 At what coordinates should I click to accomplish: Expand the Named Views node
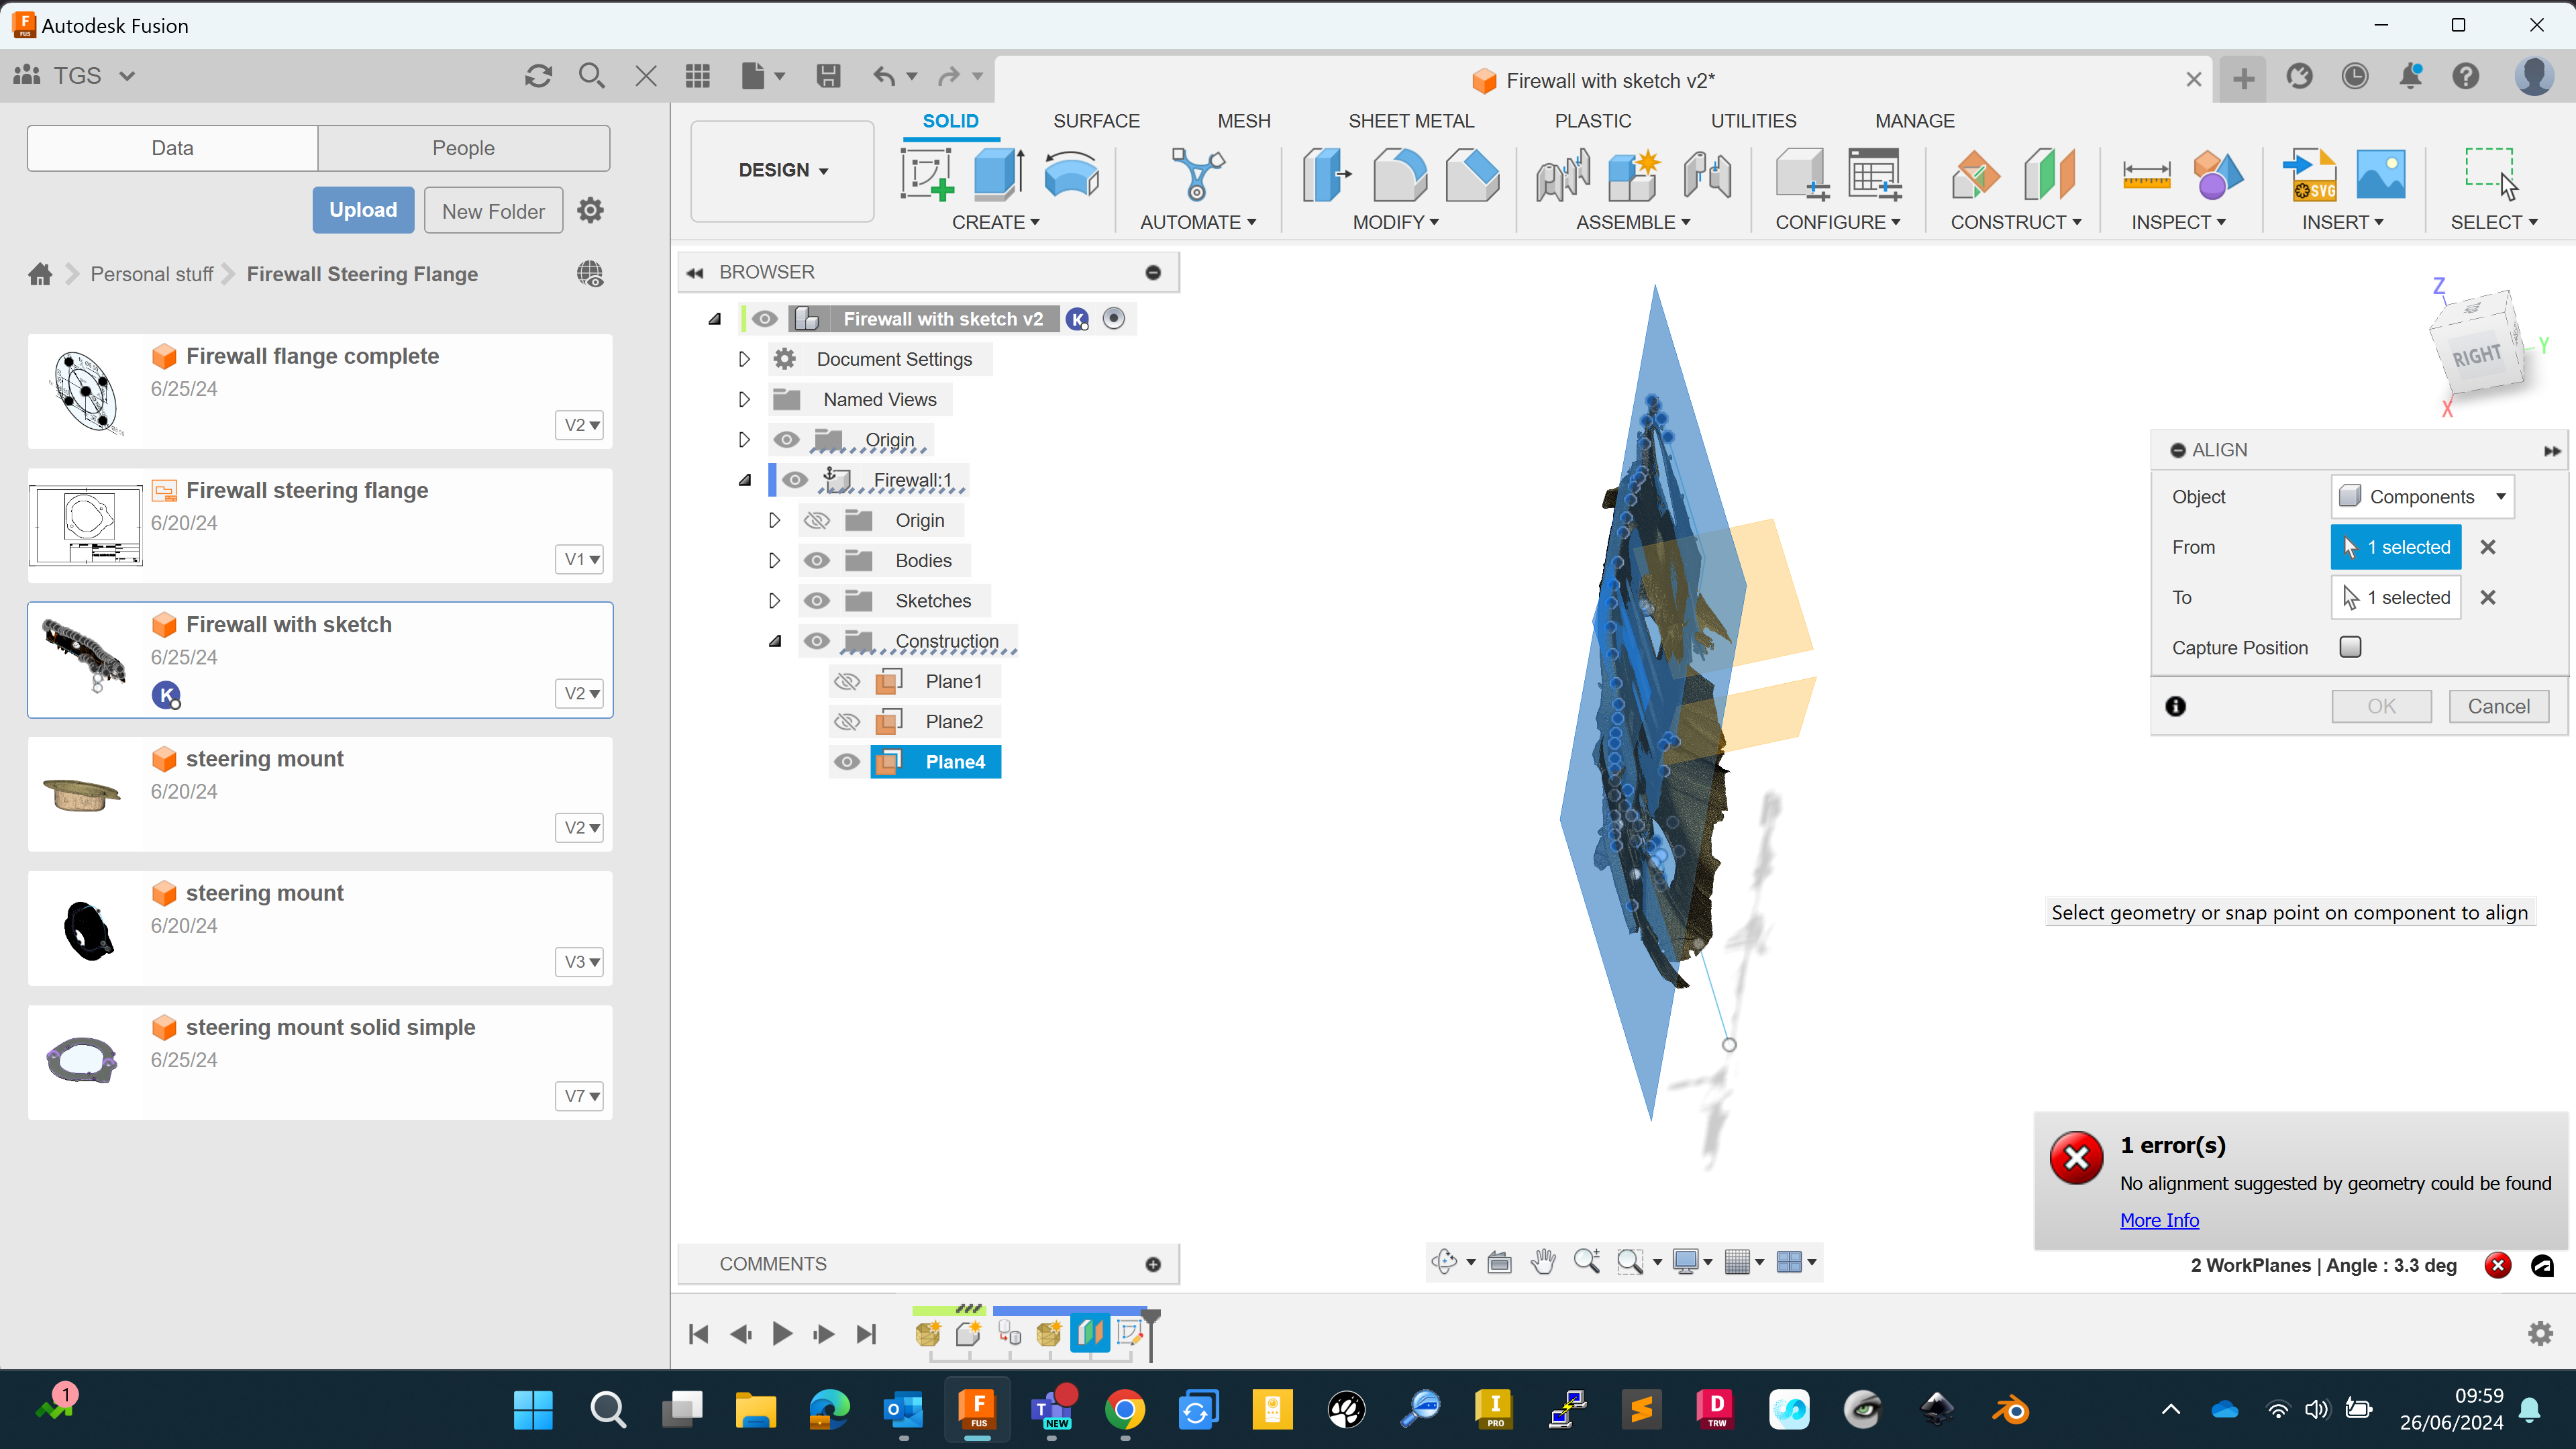coord(744,399)
